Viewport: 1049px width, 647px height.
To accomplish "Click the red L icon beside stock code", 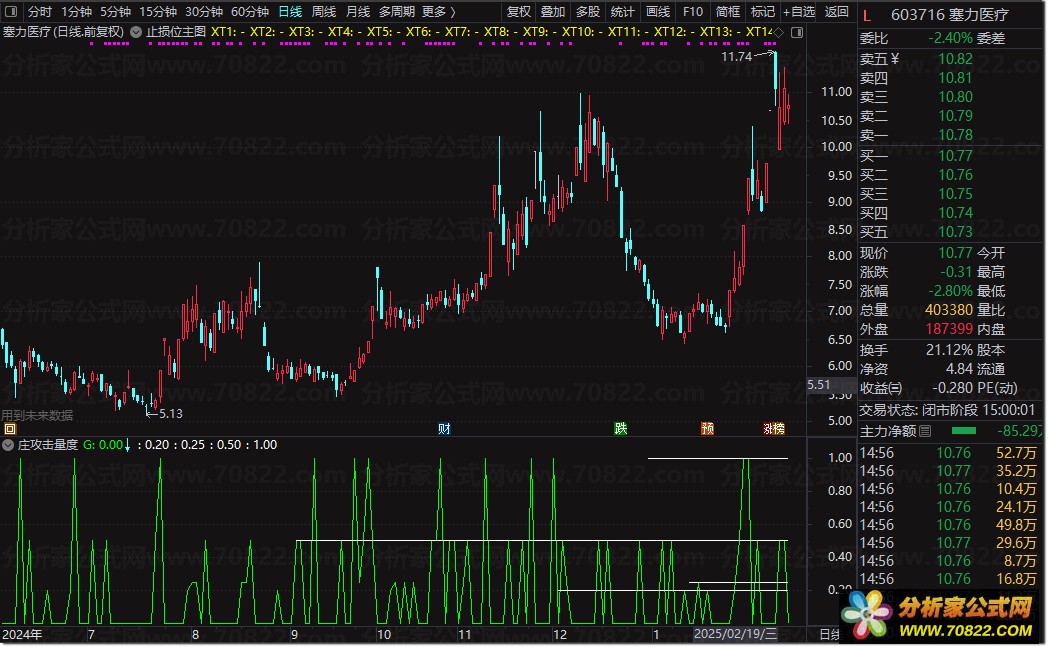I will (x=866, y=12).
